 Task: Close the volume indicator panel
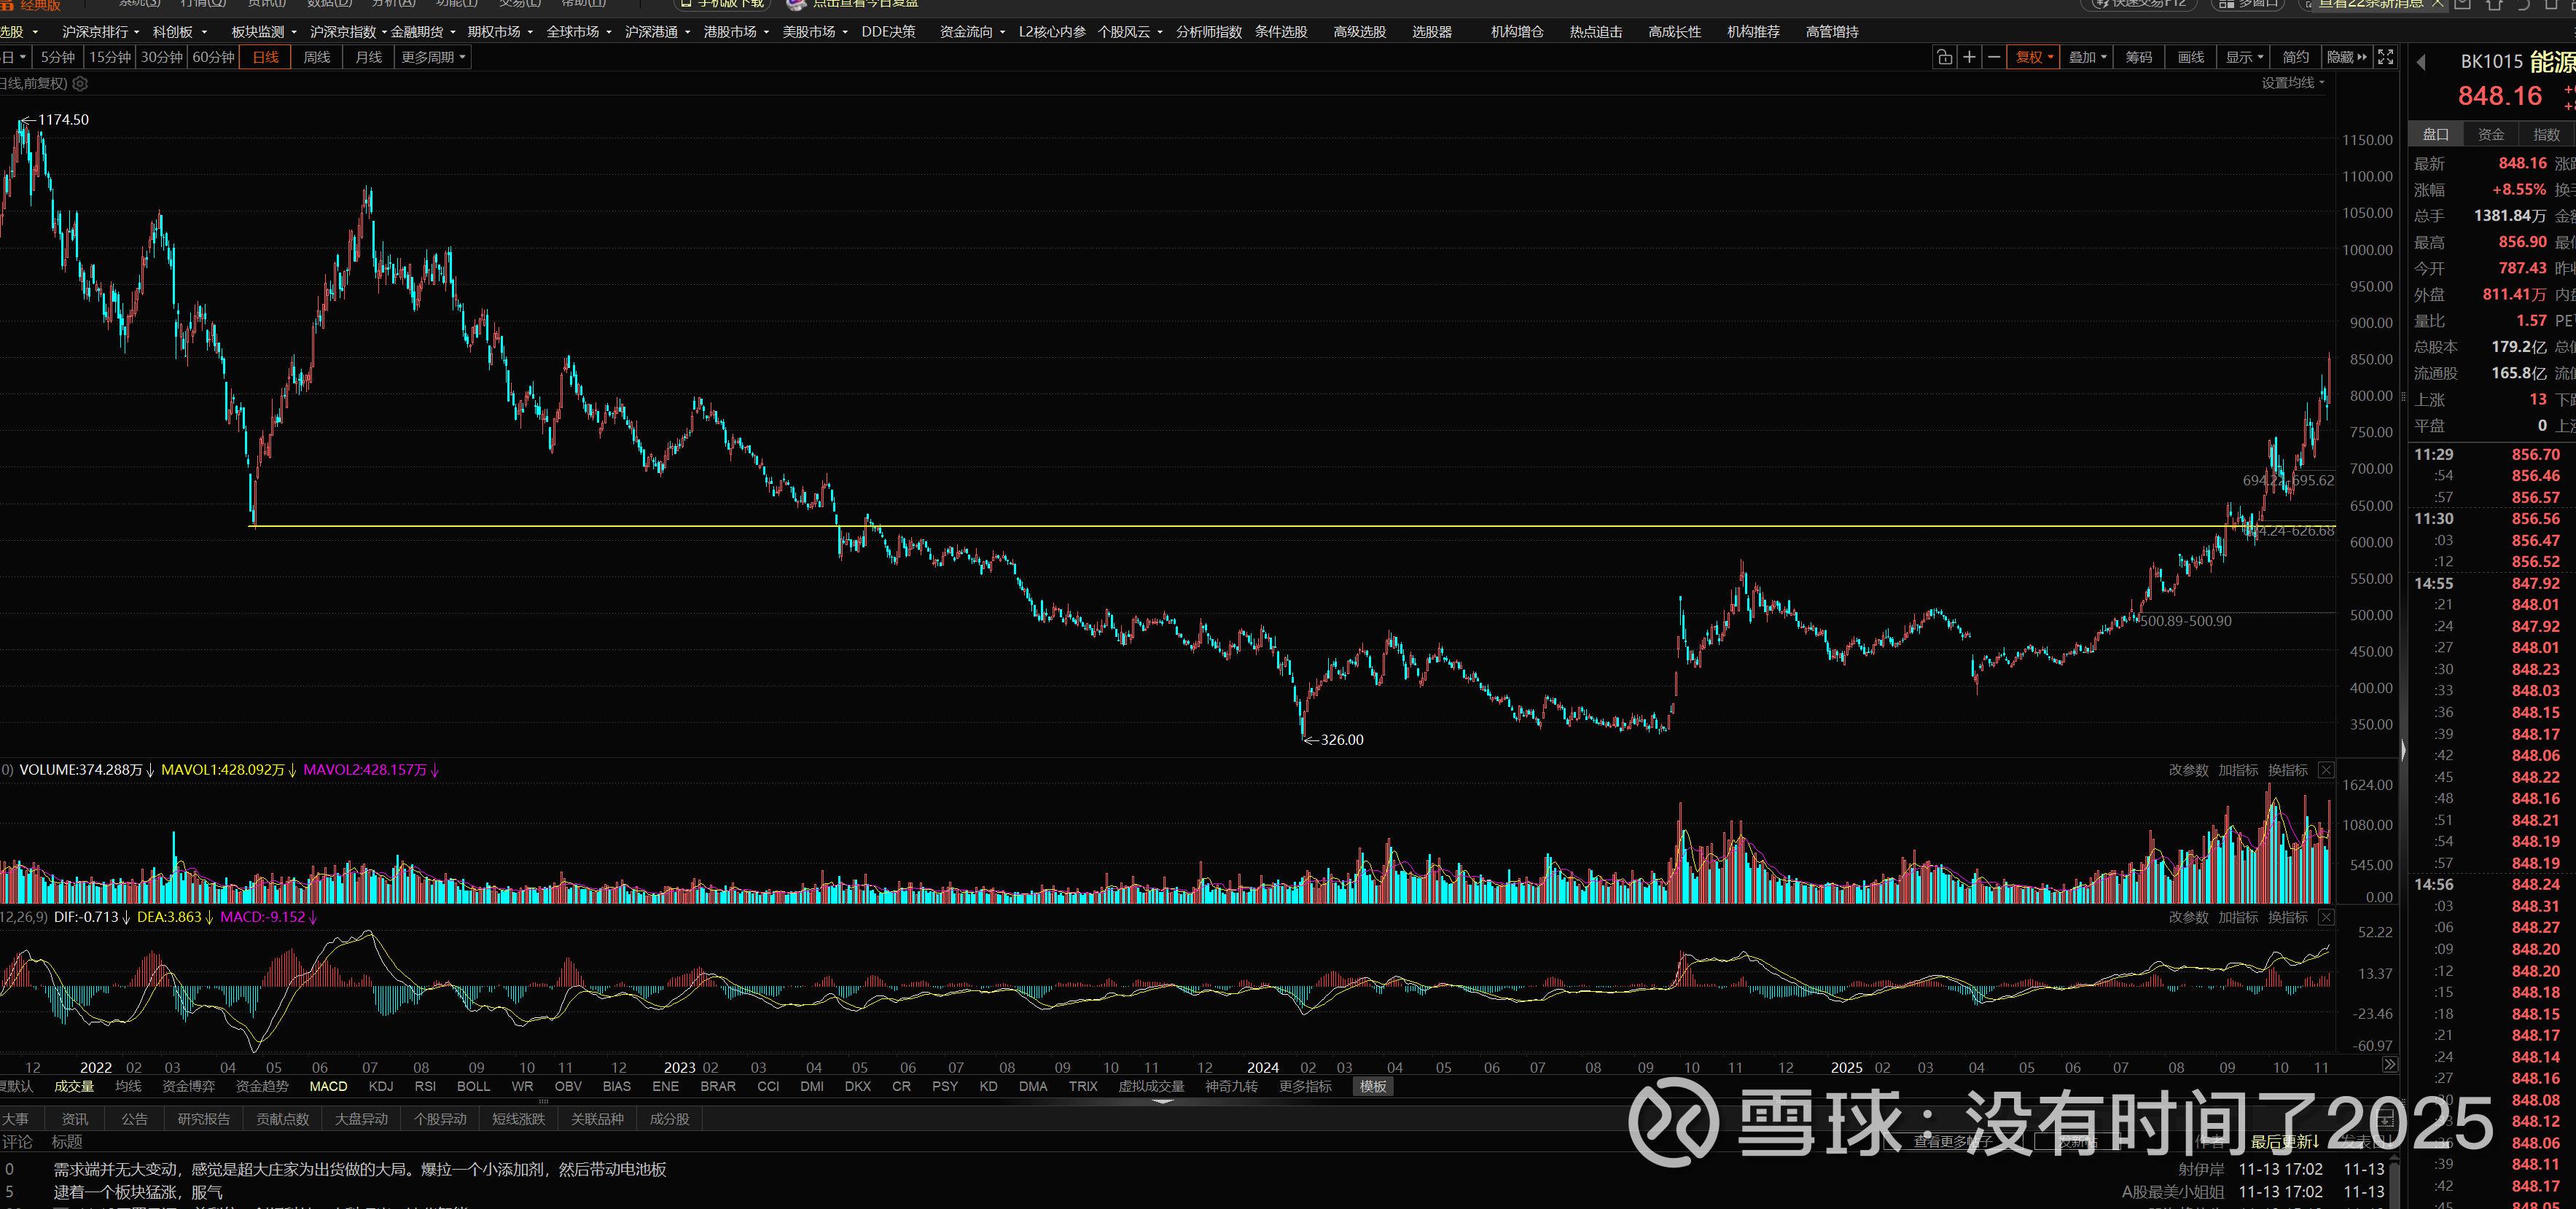click(x=2326, y=770)
